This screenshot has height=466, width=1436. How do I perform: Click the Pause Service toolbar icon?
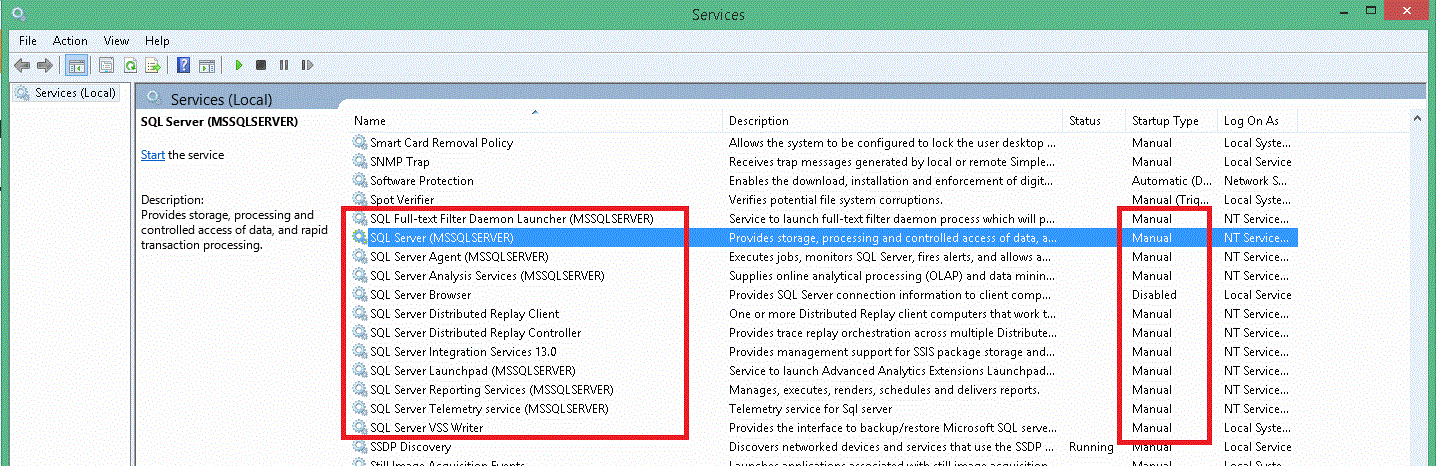tap(284, 65)
